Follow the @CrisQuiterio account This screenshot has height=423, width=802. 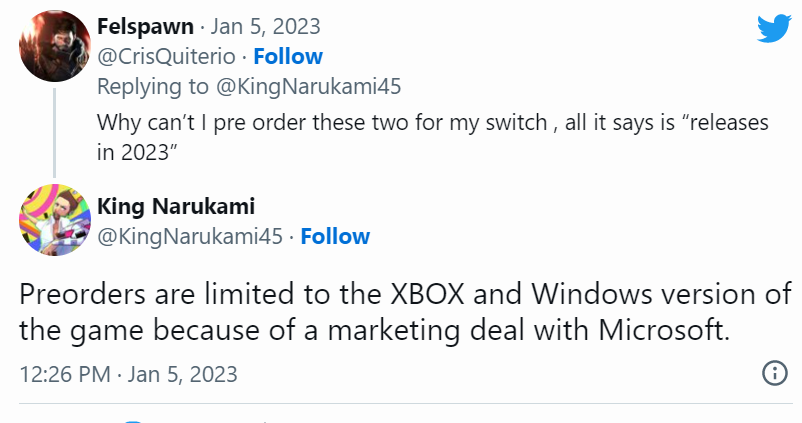click(x=288, y=56)
